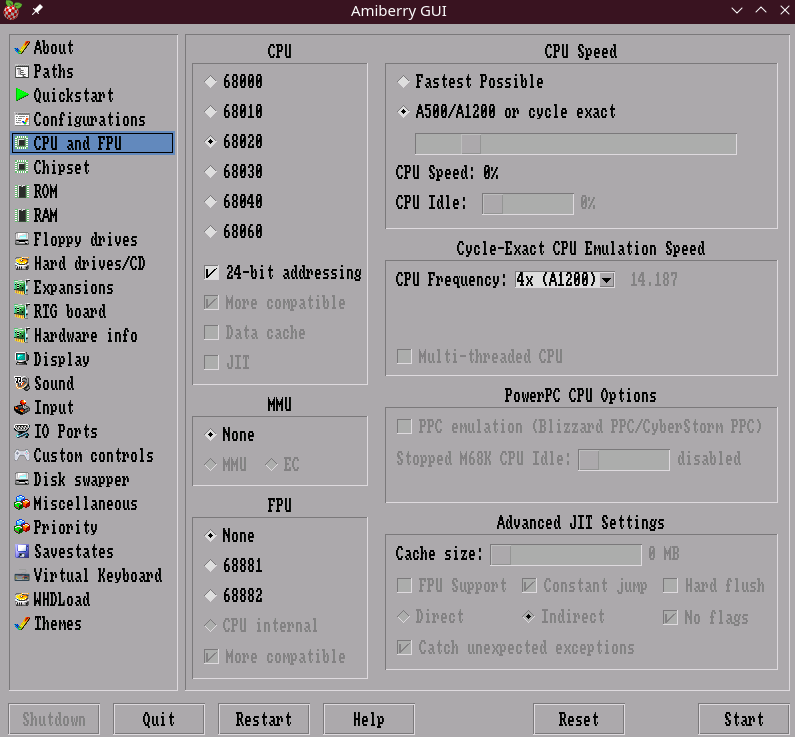Click the About checkmark icon in sidebar
The image size is (795, 737).
click(x=22, y=48)
